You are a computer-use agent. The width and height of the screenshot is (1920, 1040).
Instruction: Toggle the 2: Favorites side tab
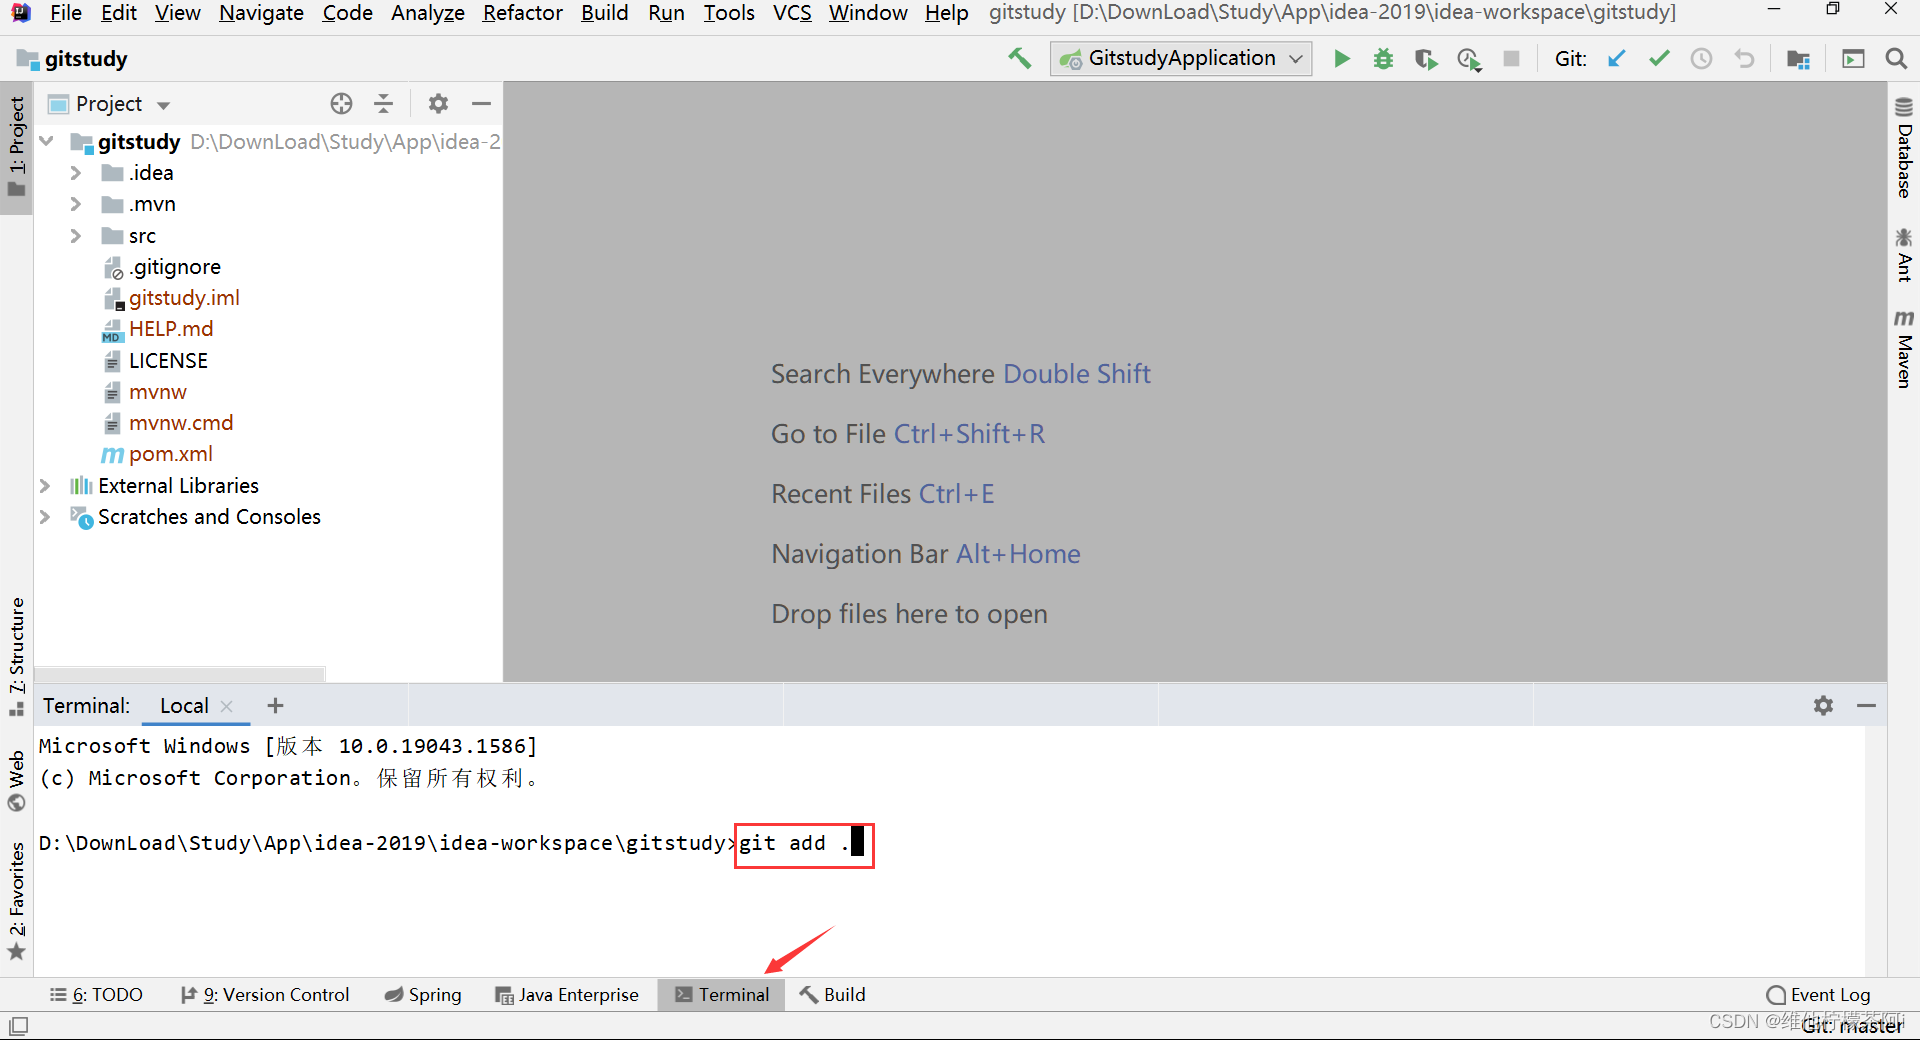coord(17,900)
